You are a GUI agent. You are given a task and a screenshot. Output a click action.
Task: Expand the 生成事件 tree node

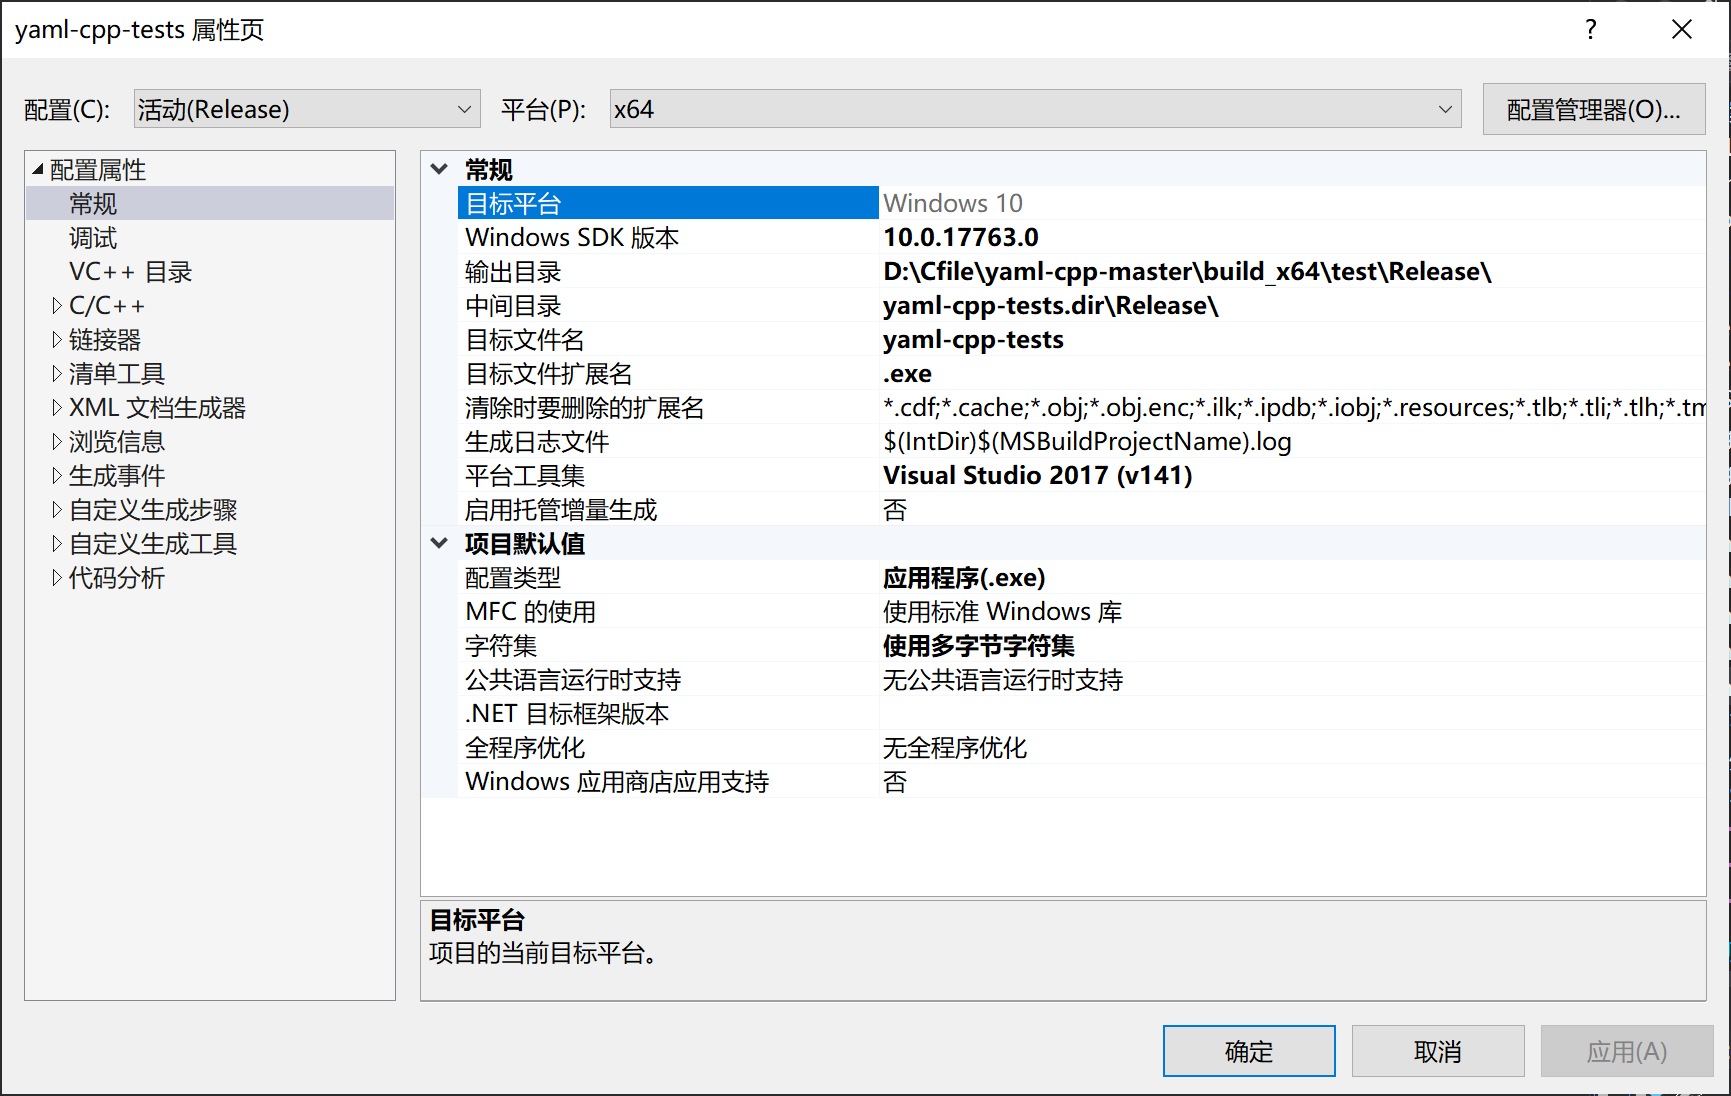[57, 475]
